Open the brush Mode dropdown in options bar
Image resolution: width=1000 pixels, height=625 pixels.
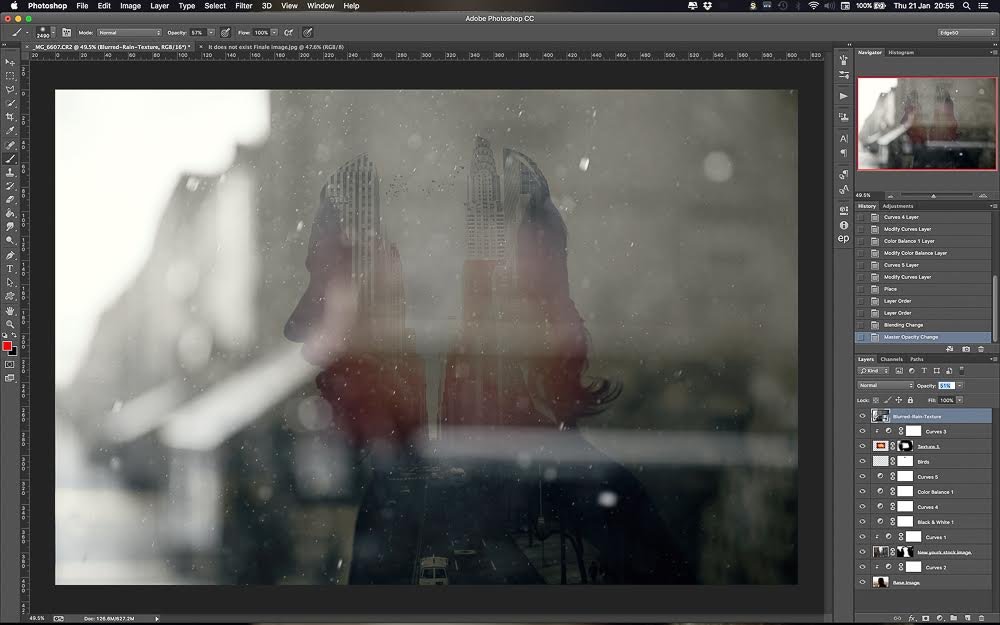tap(128, 32)
